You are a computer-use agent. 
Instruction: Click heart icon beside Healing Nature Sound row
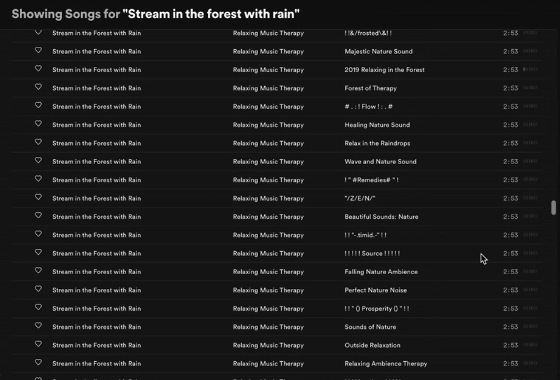38,124
